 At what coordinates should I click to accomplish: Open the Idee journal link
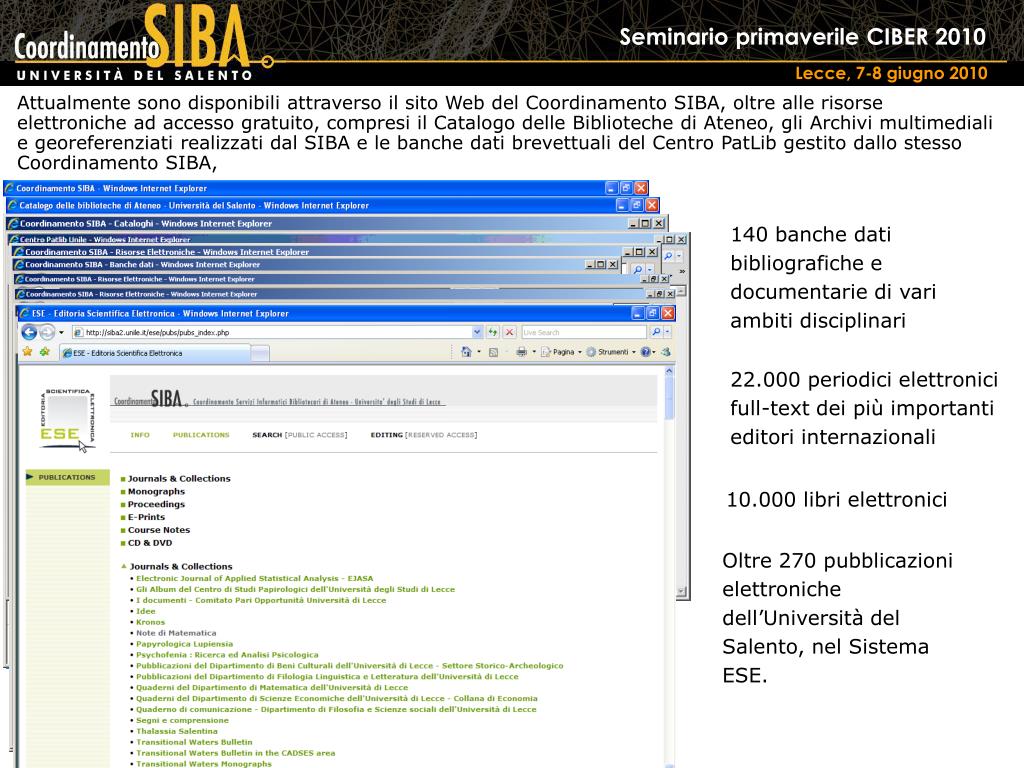[146, 611]
